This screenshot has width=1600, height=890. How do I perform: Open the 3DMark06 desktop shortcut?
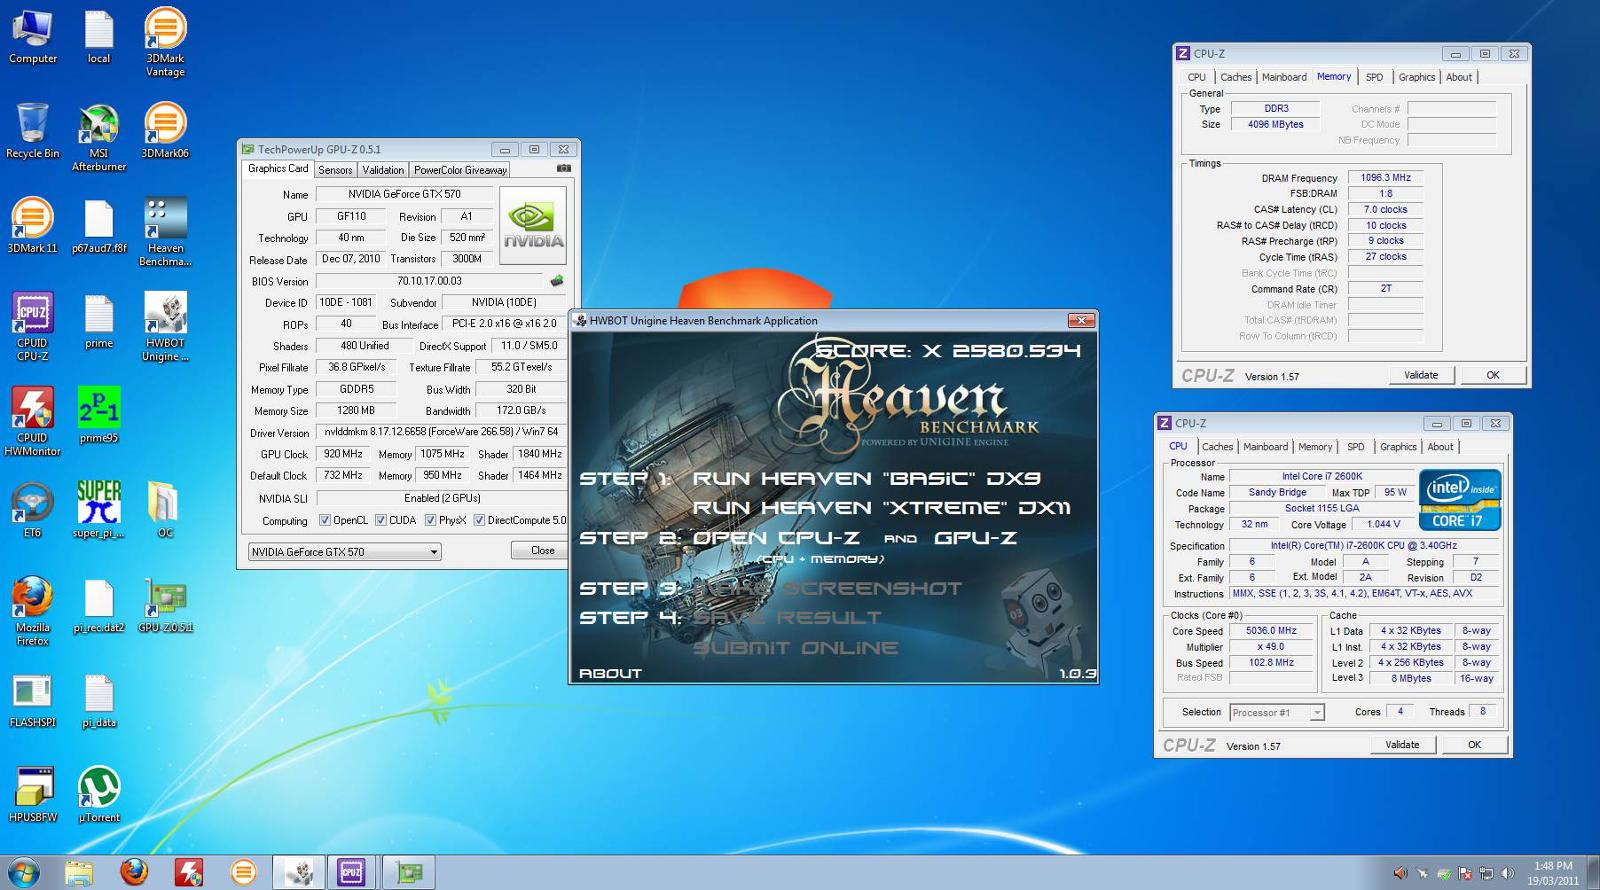click(165, 131)
